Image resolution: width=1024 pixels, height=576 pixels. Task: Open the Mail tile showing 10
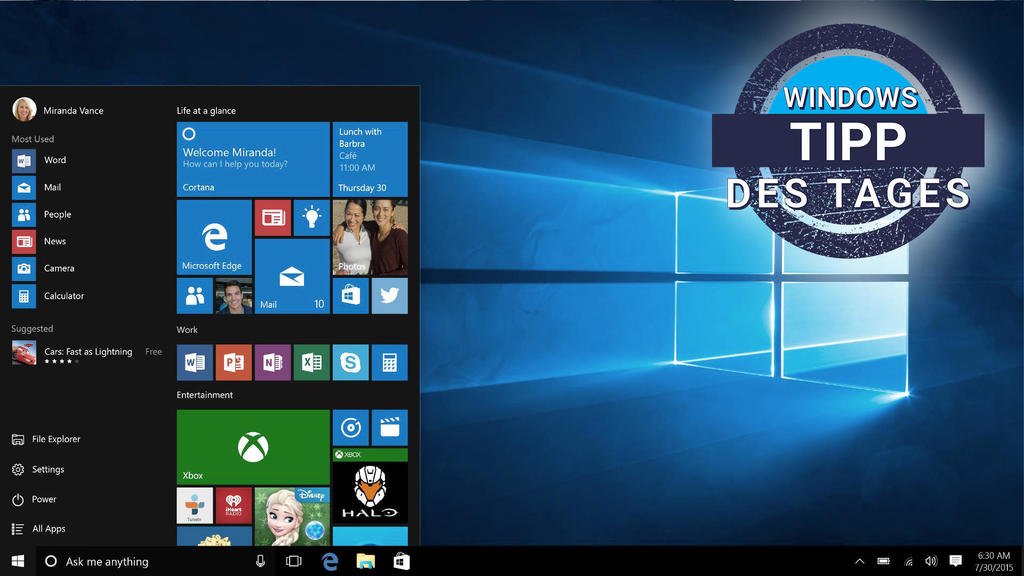click(x=292, y=276)
